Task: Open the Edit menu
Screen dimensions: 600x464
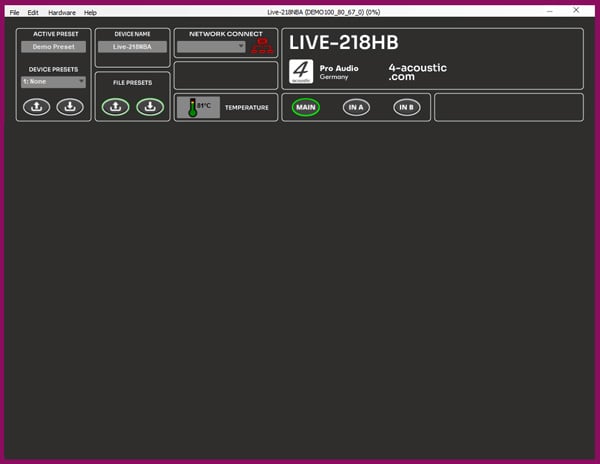Action: (33, 12)
